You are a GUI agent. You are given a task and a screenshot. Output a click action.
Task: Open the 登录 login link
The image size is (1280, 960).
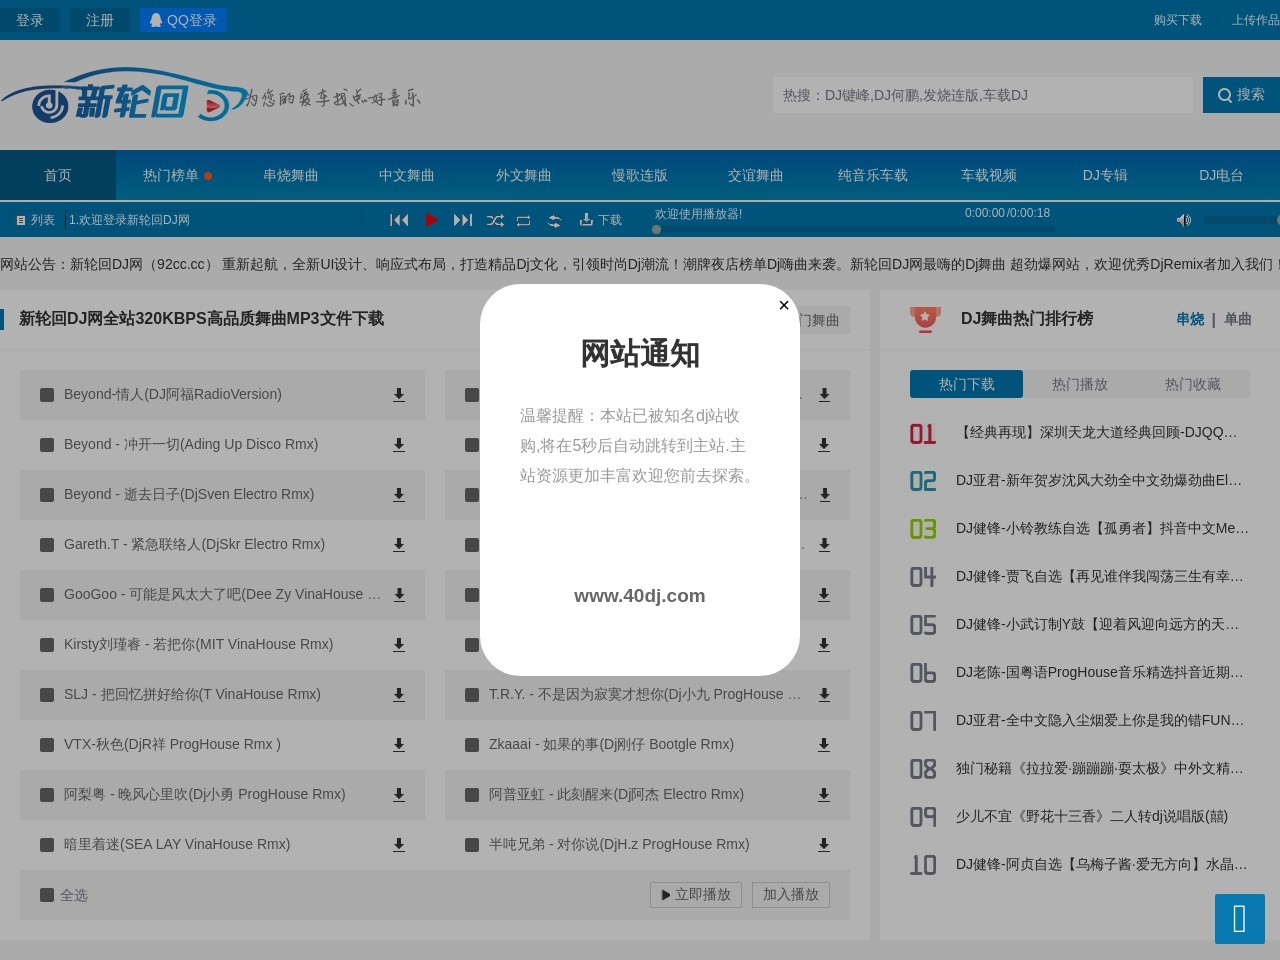(x=30, y=20)
